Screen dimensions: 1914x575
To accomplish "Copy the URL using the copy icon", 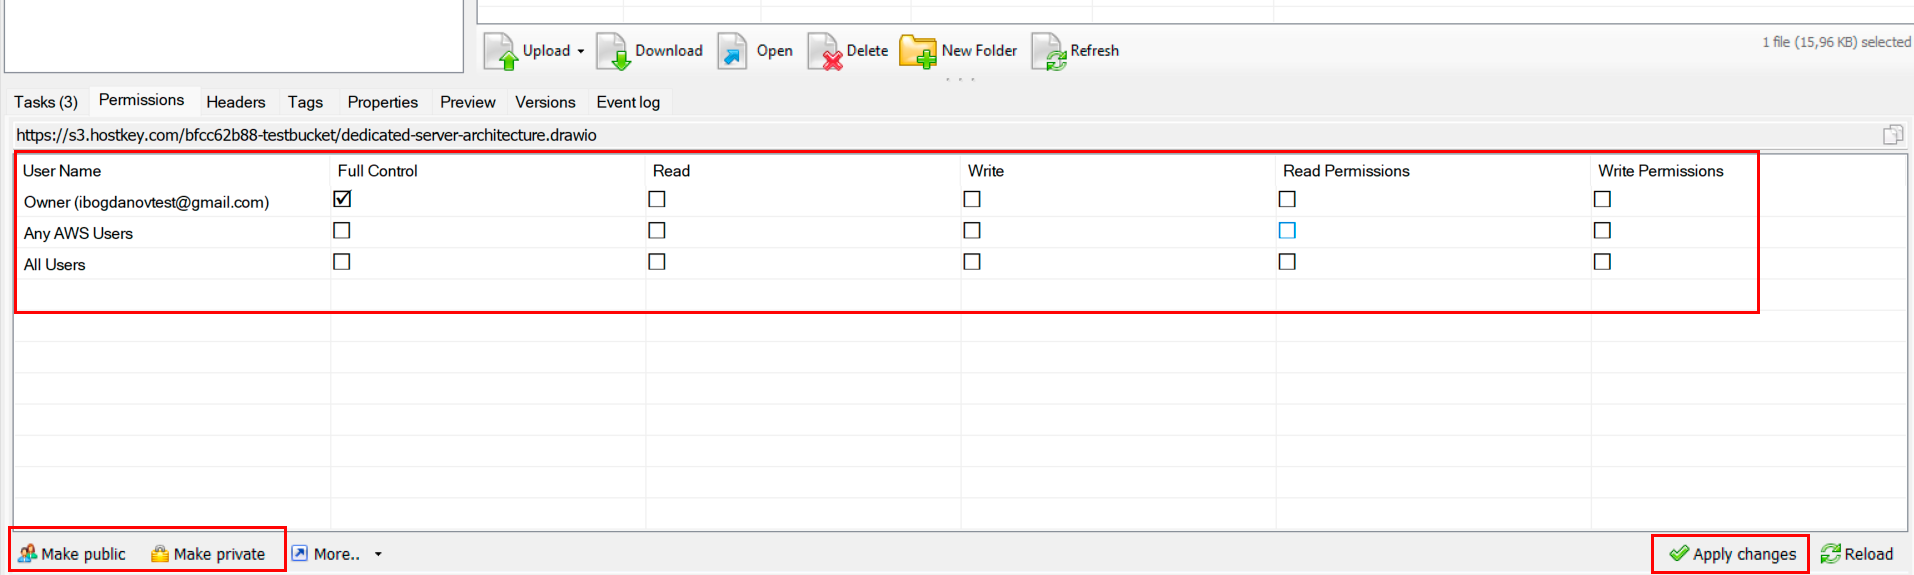I will pyautogui.click(x=1892, y=135).
